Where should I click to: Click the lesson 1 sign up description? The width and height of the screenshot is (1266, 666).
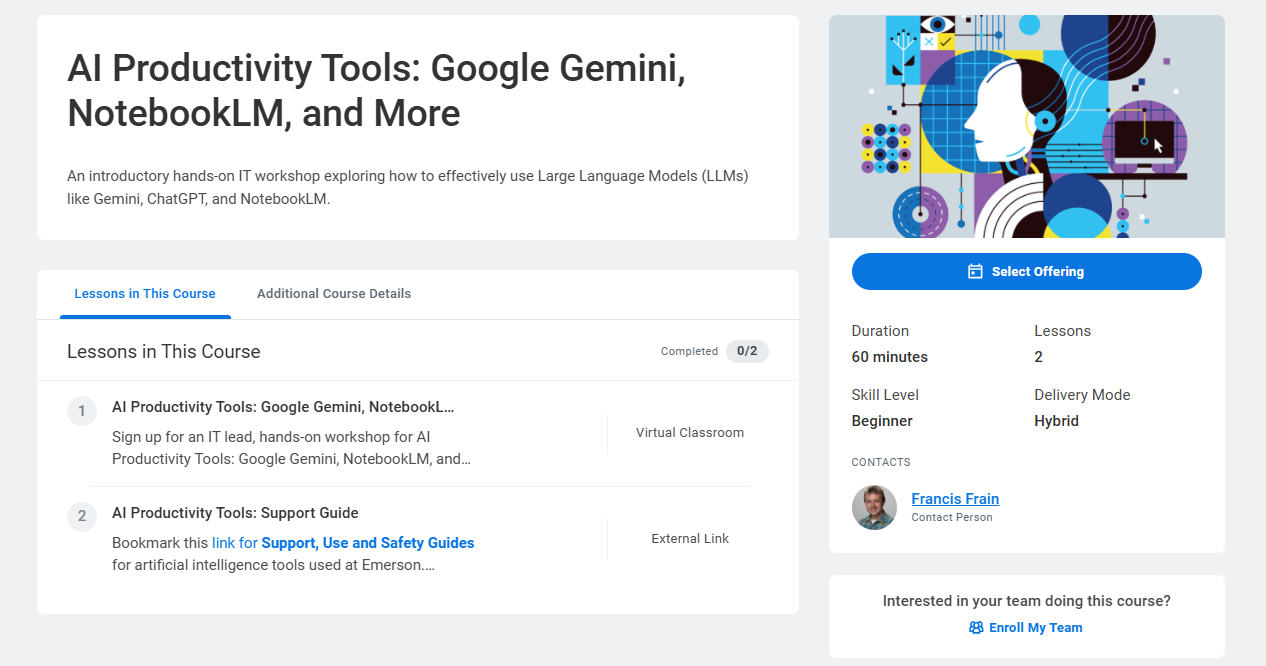(x=292, y=448)
